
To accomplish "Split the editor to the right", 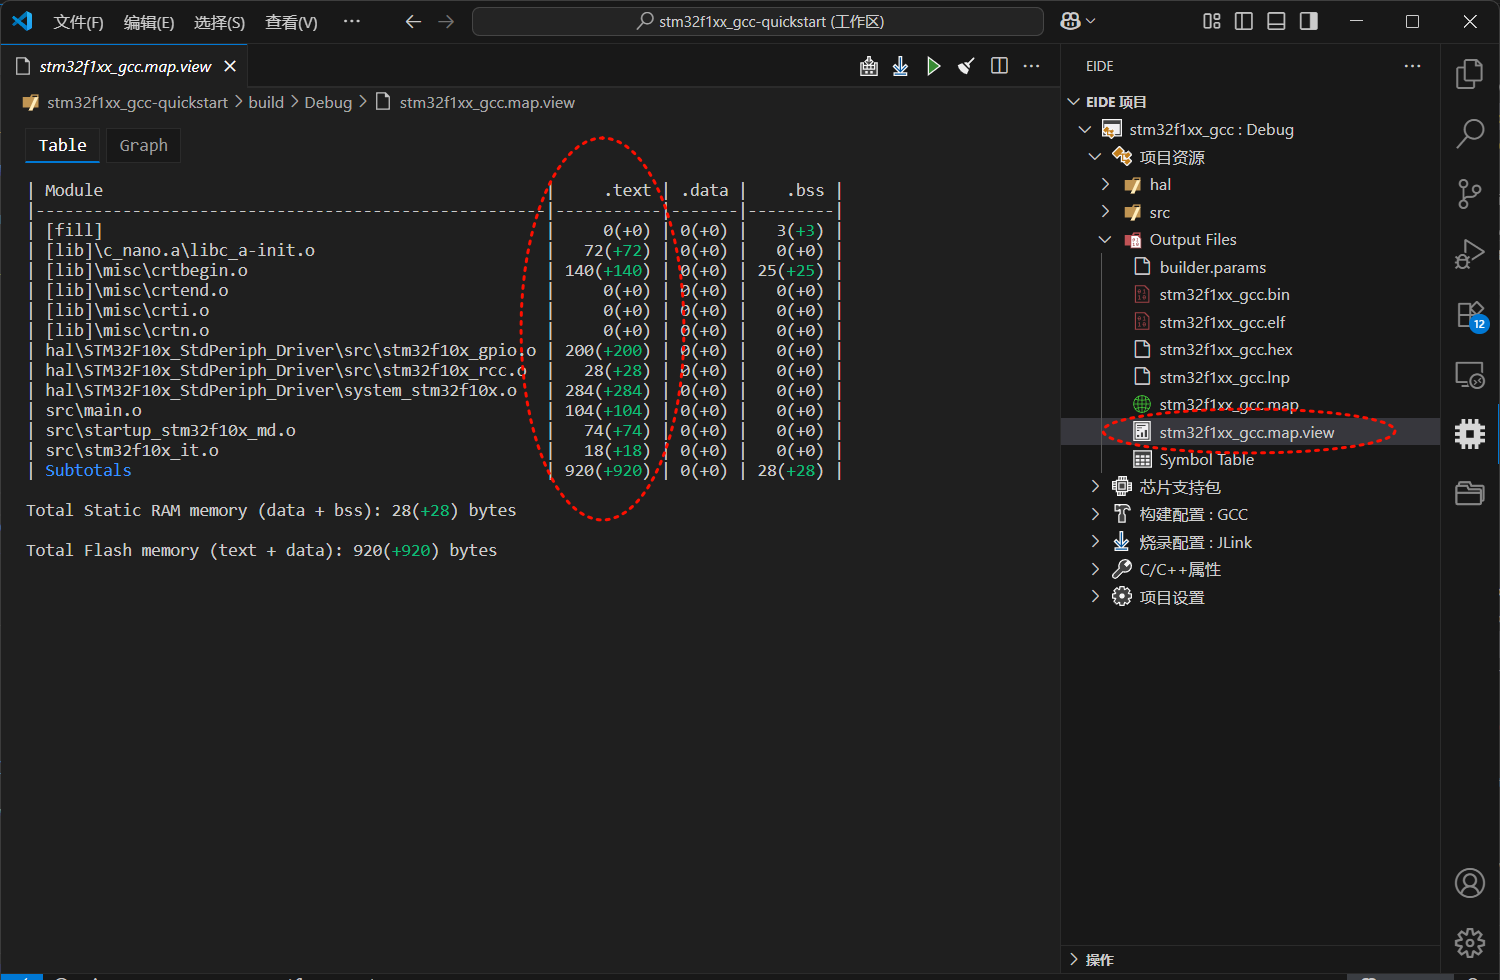I will pos(999,66).
